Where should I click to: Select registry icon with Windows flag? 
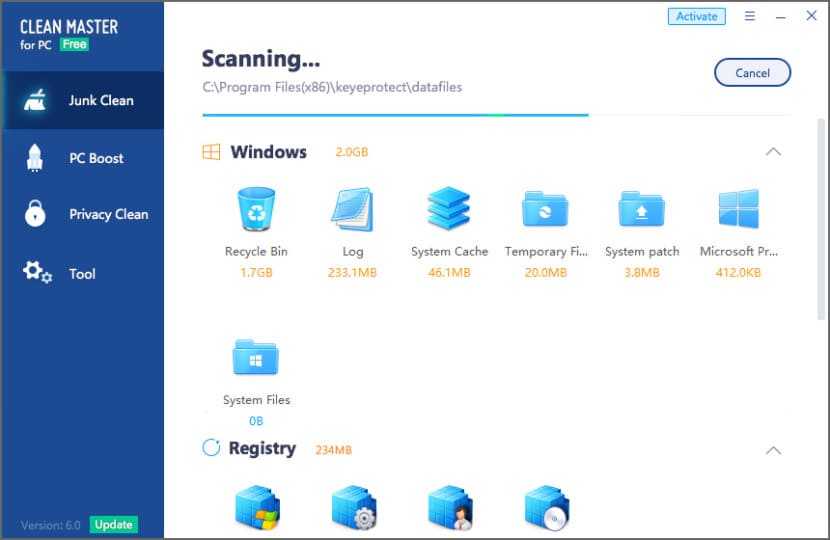click(258, 507)
